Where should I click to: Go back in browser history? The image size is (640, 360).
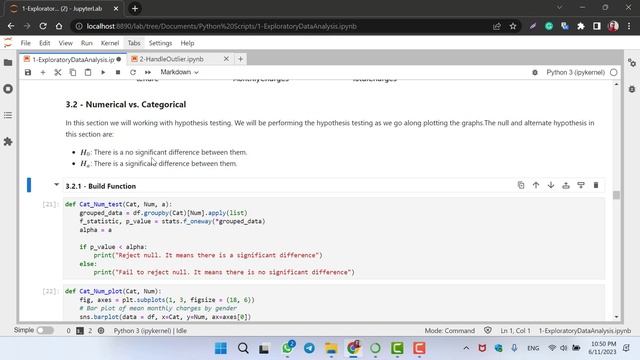click(x=11, y=26)
